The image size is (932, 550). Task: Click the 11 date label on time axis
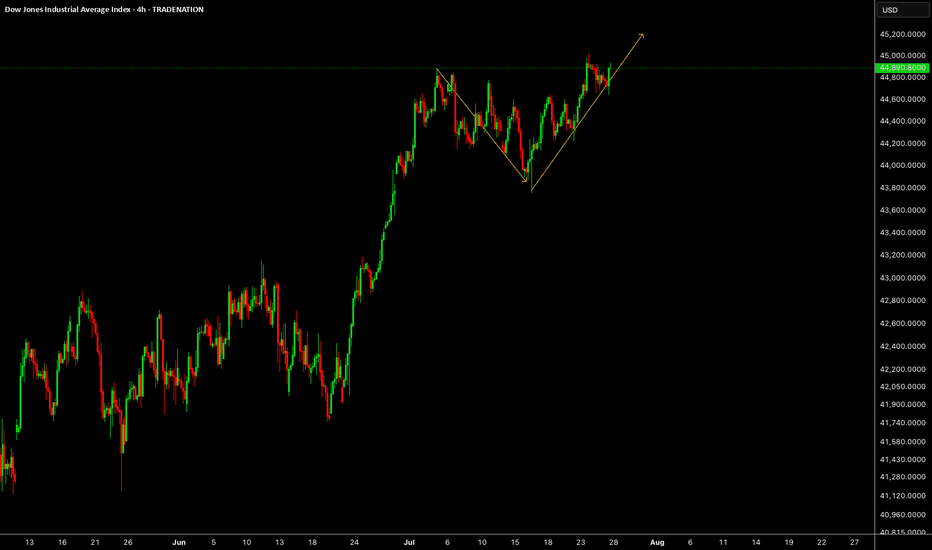point(723,542)
